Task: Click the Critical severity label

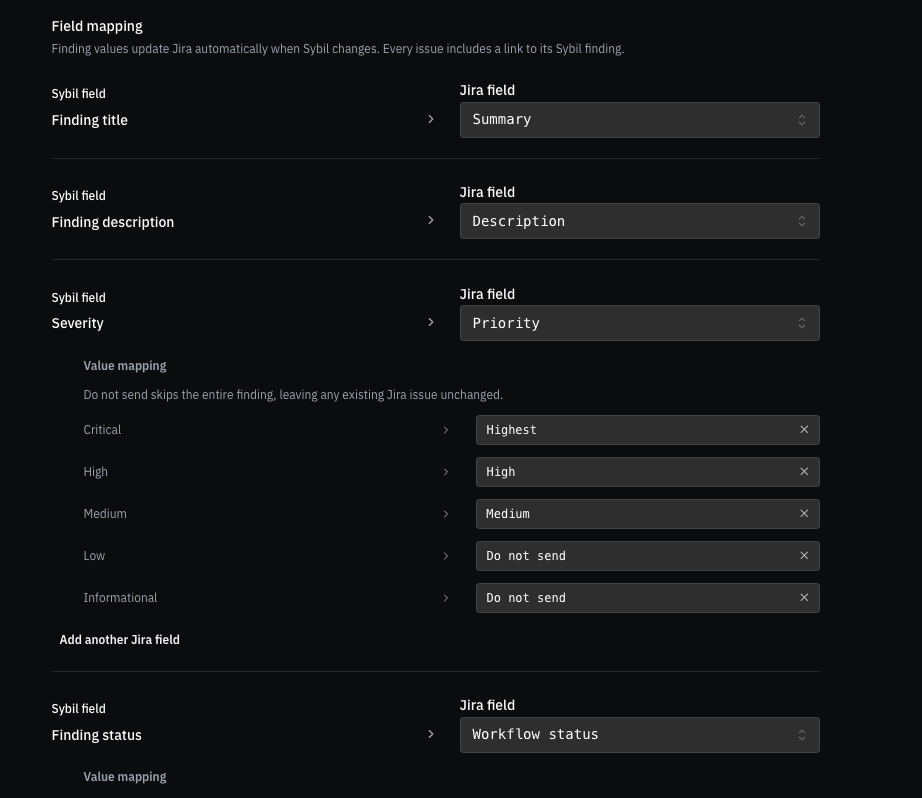Action: click(x=102, y=430)
